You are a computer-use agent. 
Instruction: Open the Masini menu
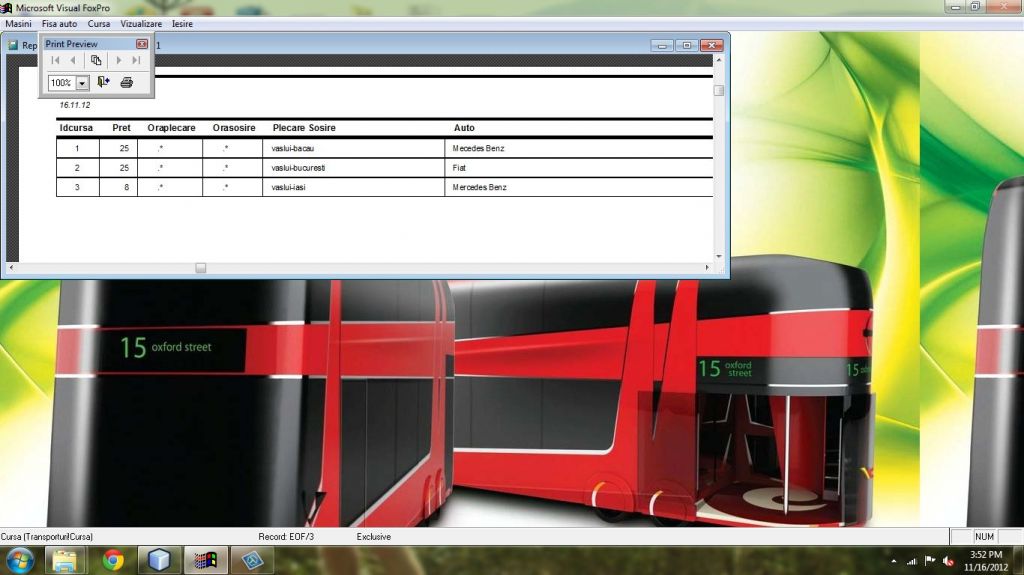tap(18, 23)
